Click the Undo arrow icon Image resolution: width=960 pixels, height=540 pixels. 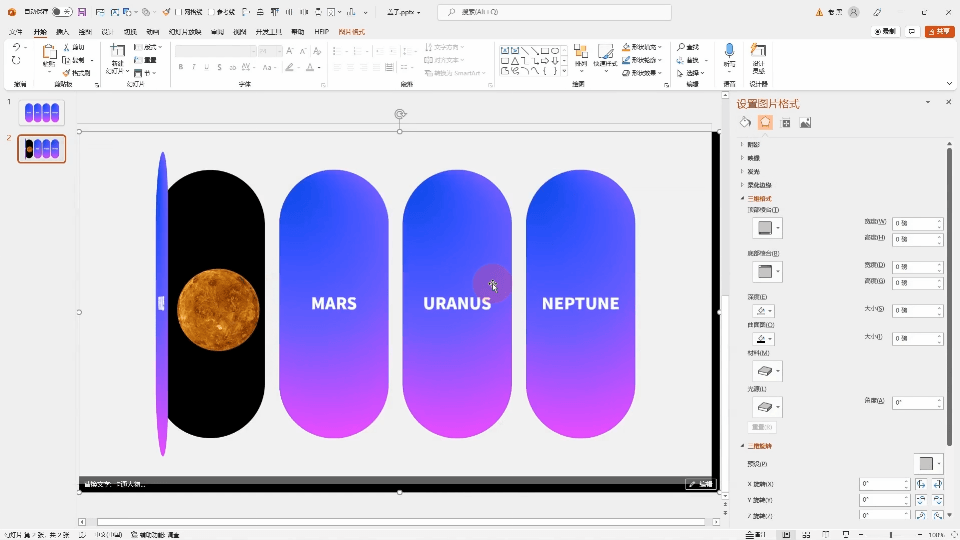coord(16,48)
